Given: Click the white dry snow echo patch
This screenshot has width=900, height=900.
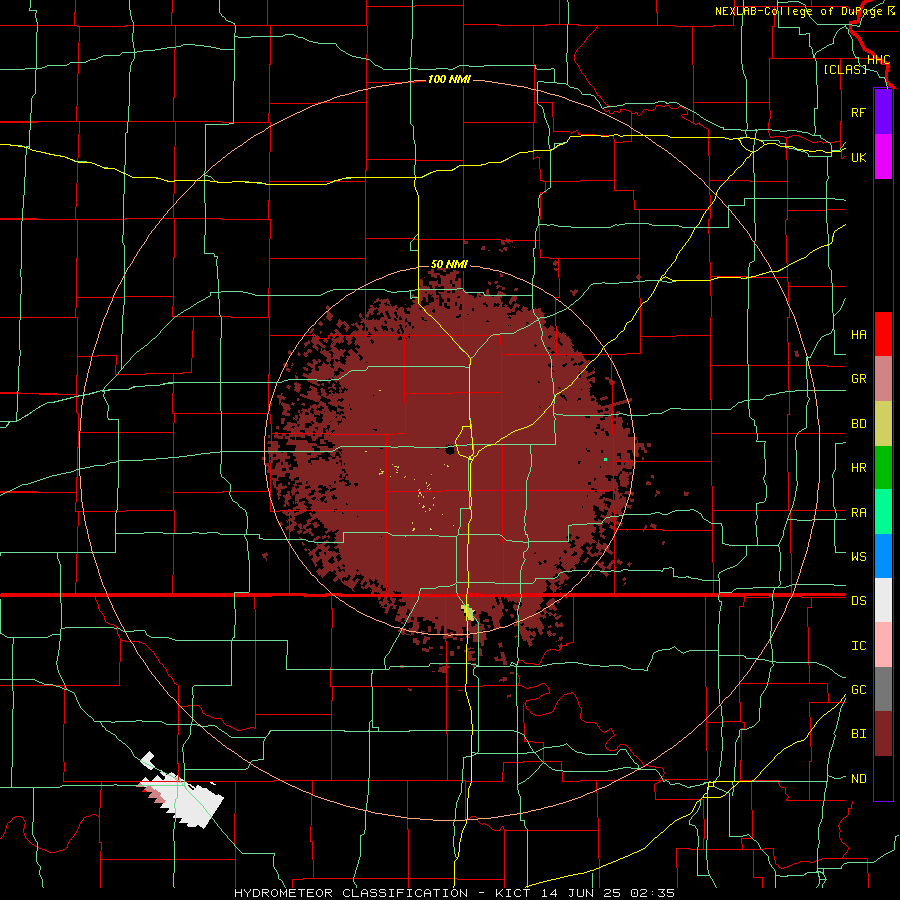Looking at the screenshot, I should [x=189, y=801].
